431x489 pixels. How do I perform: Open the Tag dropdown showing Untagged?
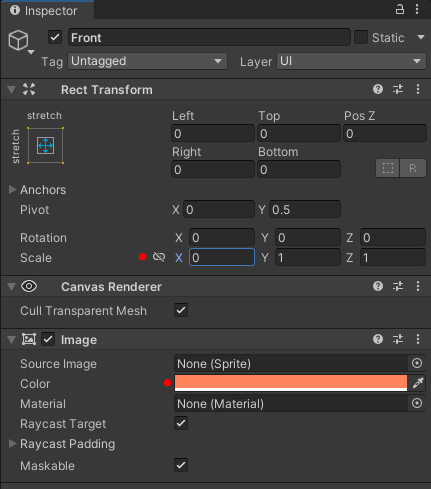(x=147, y=61)
